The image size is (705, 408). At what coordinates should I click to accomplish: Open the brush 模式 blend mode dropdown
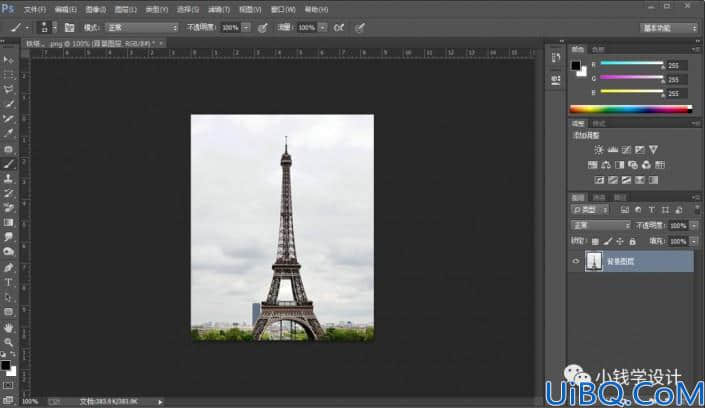pos(142,28)
